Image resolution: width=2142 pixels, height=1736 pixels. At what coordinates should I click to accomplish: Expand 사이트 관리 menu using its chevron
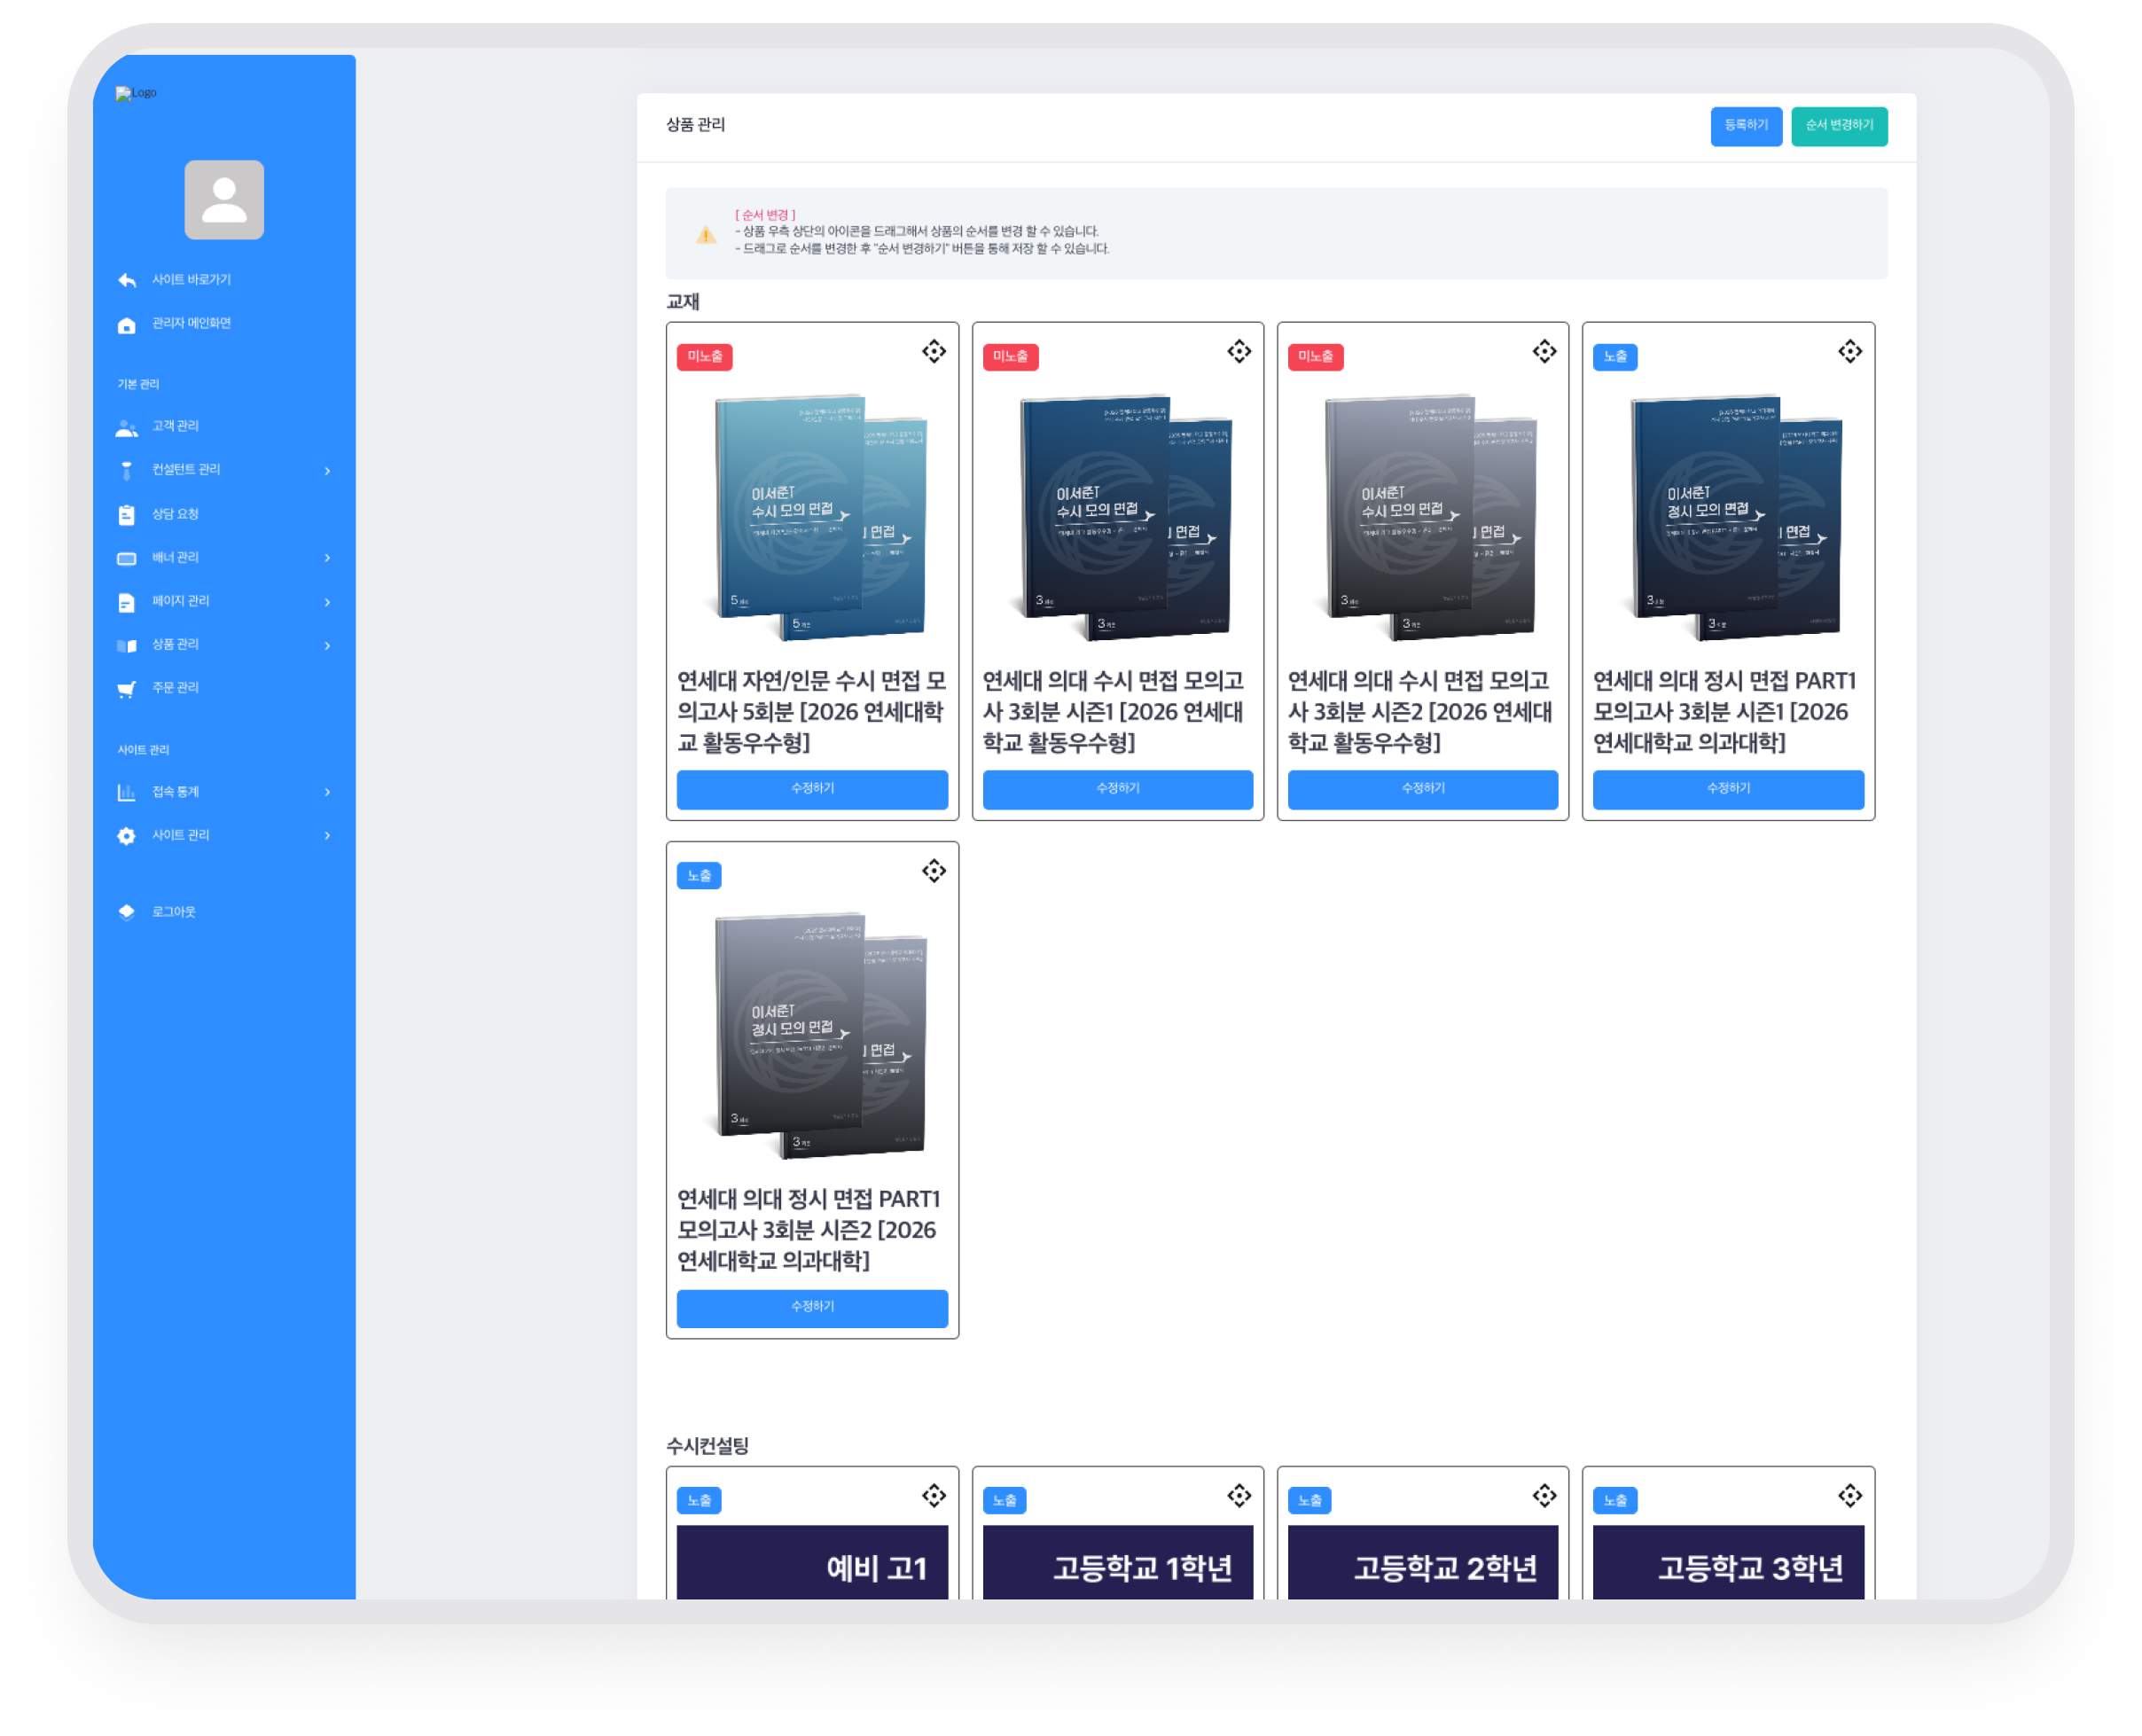(x=327, y=836)
